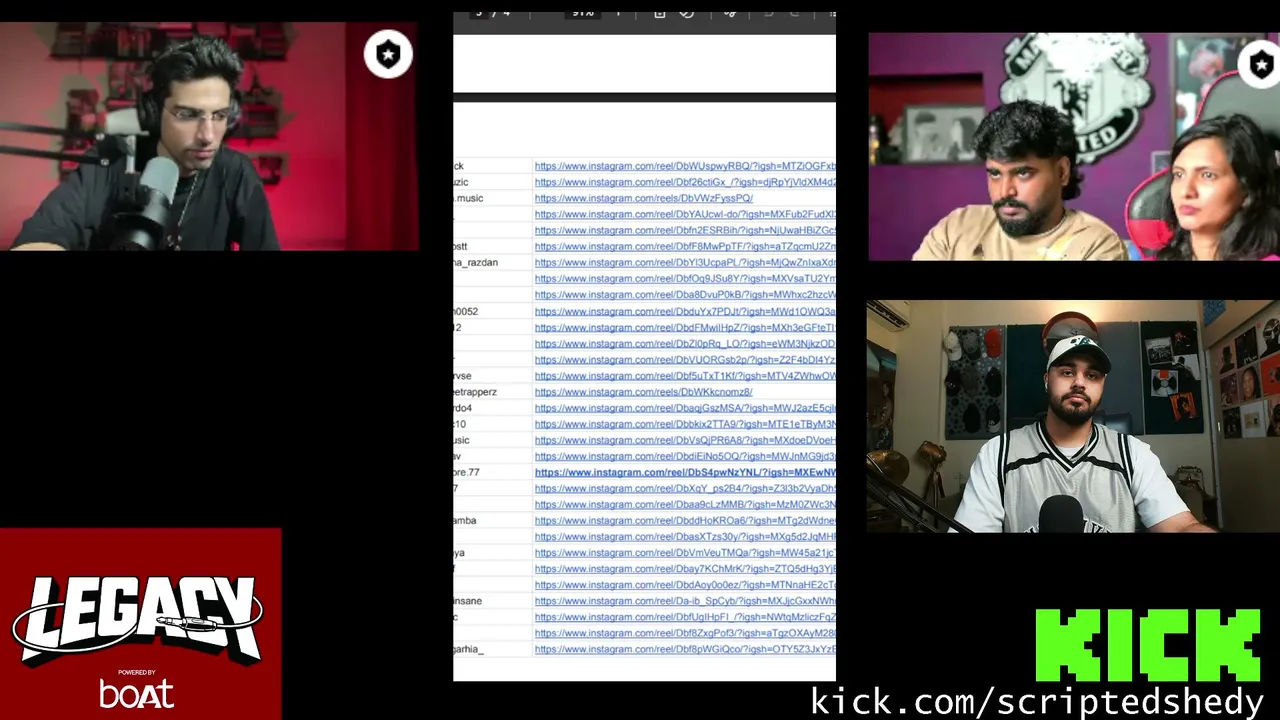
Task: Select the username cell ending "rdo4"
Action: pyautogui.click(x=462, y=408)
